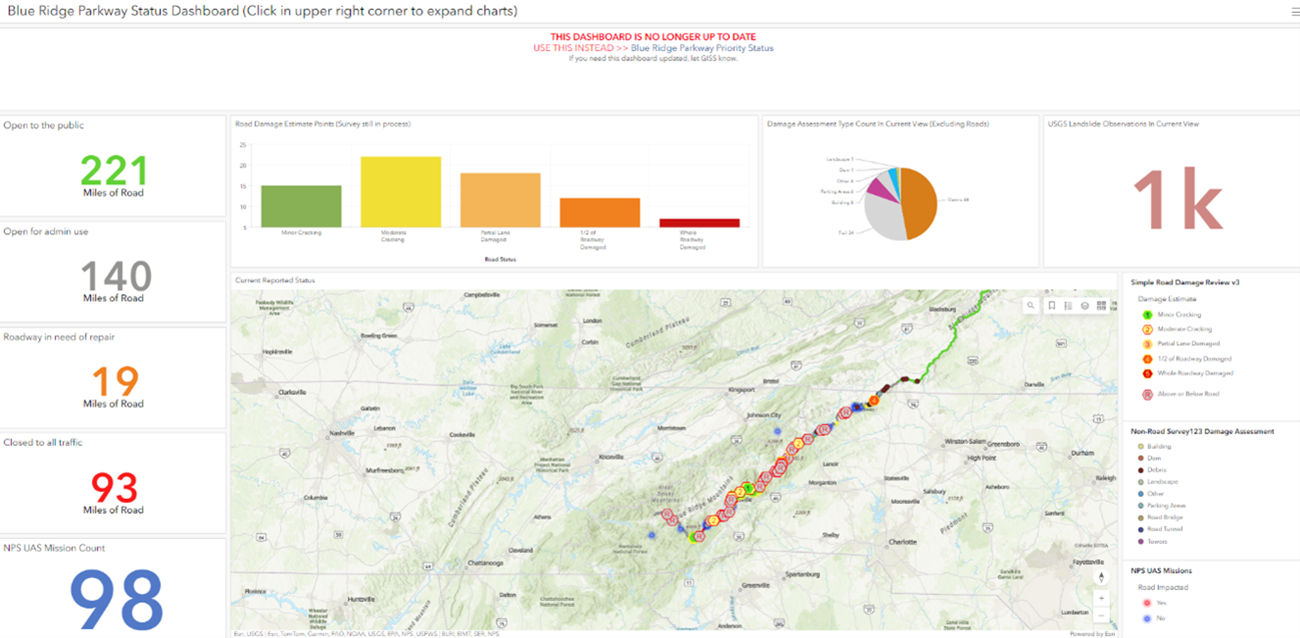Select the Road Bridge legend symbol
Screen dimensions: 1300x638
[1140, 517]
